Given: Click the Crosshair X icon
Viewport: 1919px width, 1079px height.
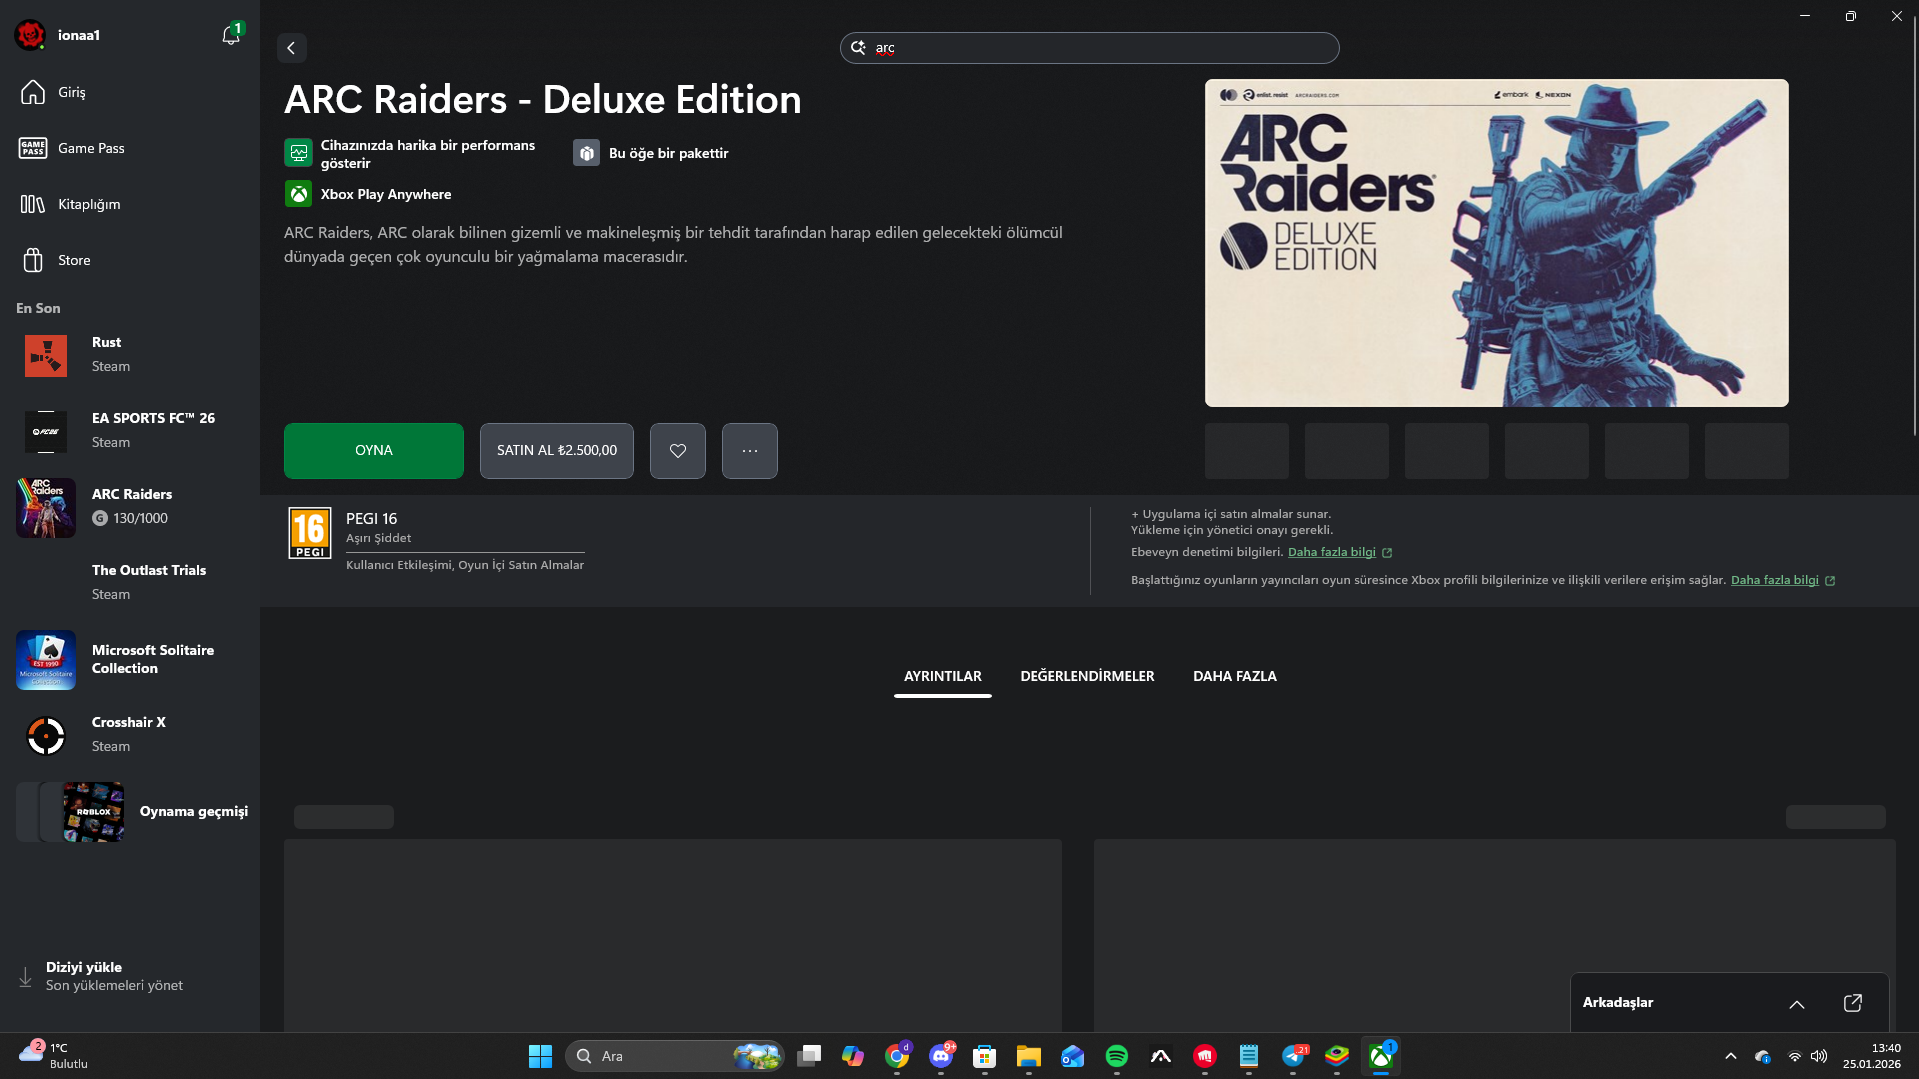Looking at the screenshot, I should pos(46,736).
